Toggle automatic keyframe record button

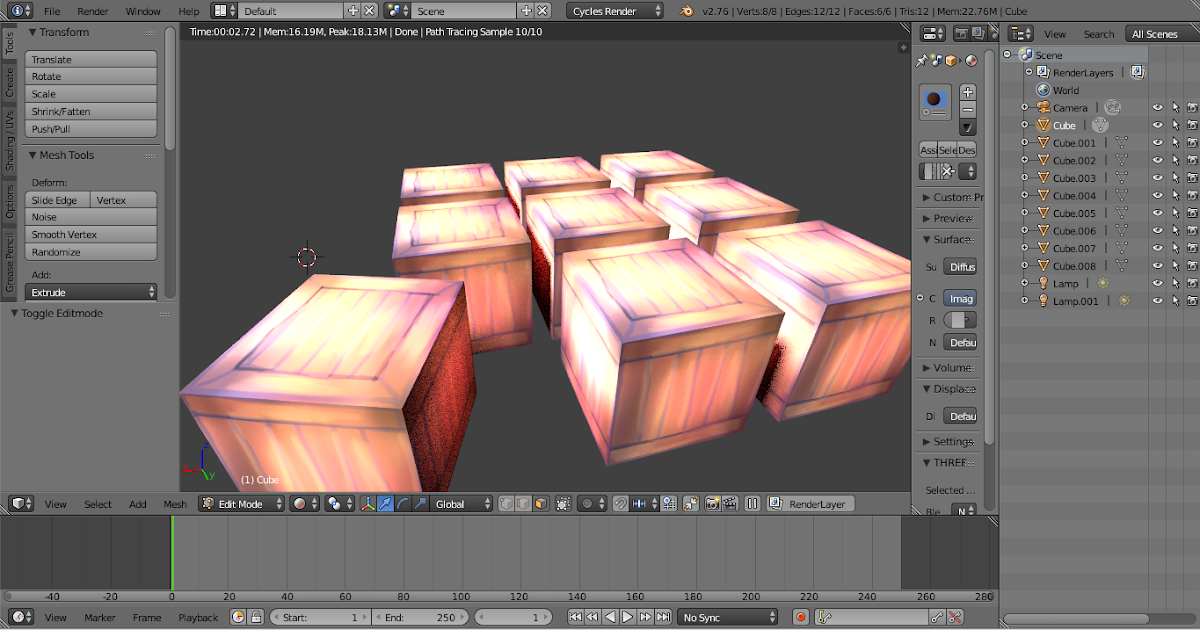pos(800,618)
